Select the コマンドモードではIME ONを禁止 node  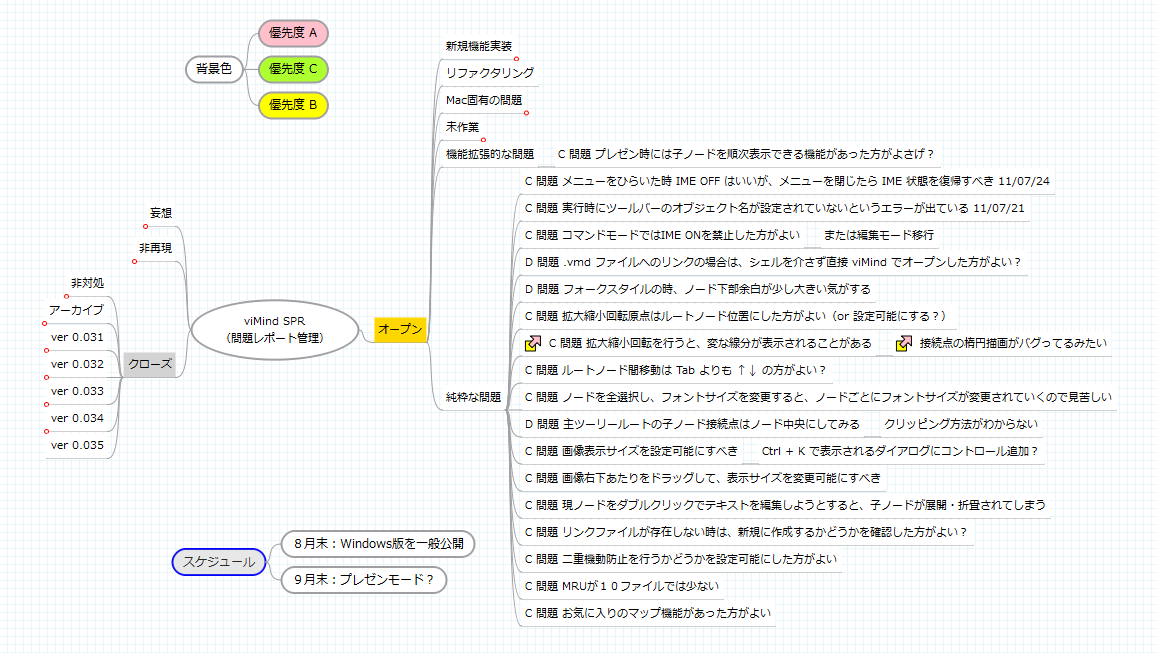(662, 235)
